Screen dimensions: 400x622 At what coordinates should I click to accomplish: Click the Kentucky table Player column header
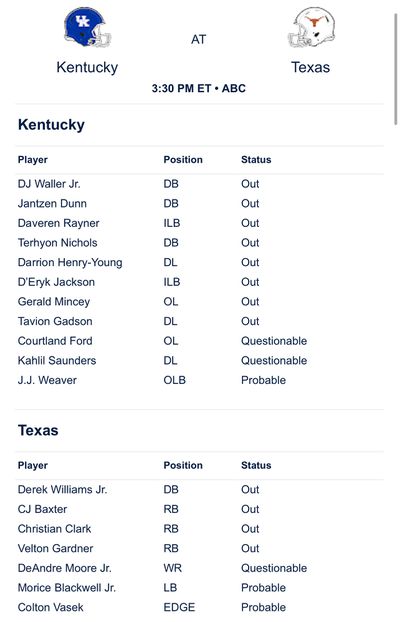(33, 160)
